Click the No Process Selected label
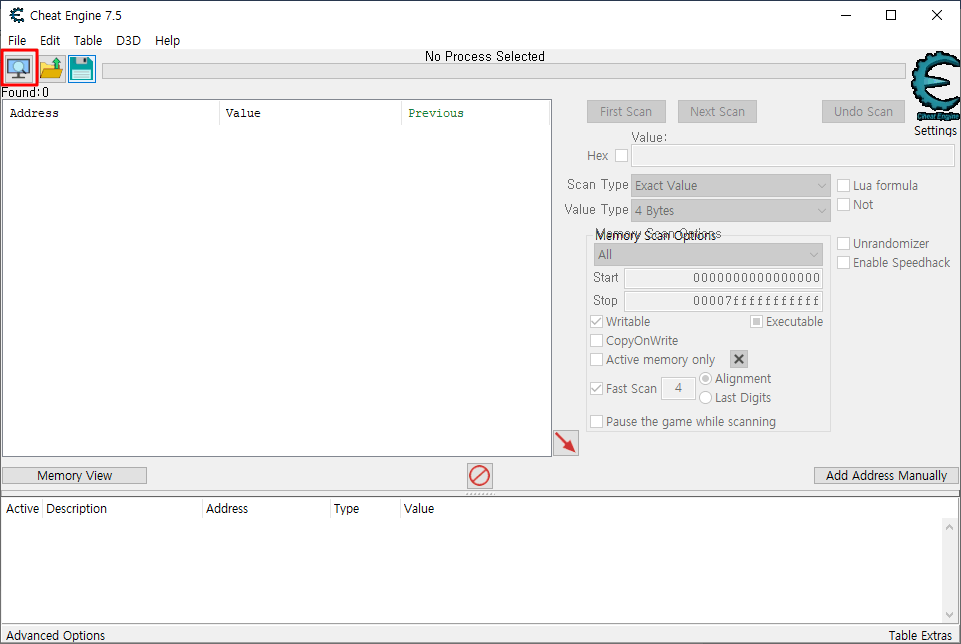 pyautogui.click(x=485, y=56)
